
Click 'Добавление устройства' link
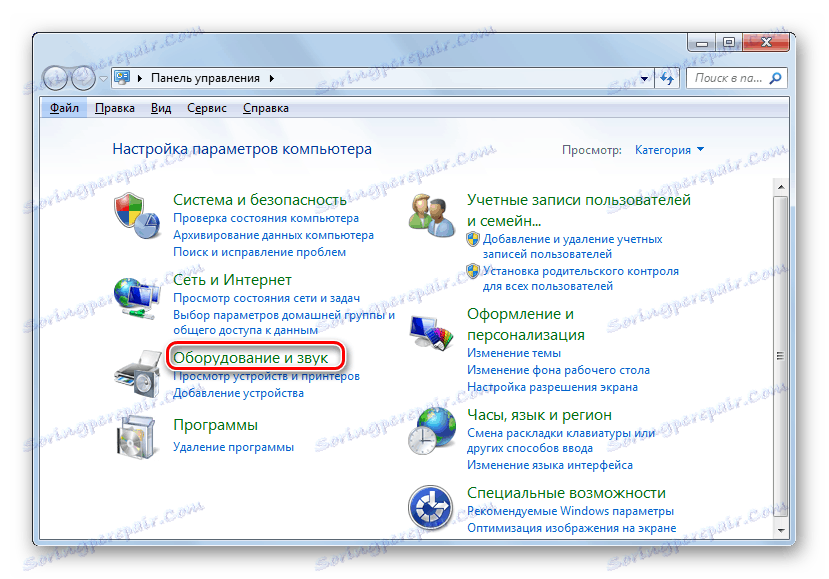[x=238, y=393]
